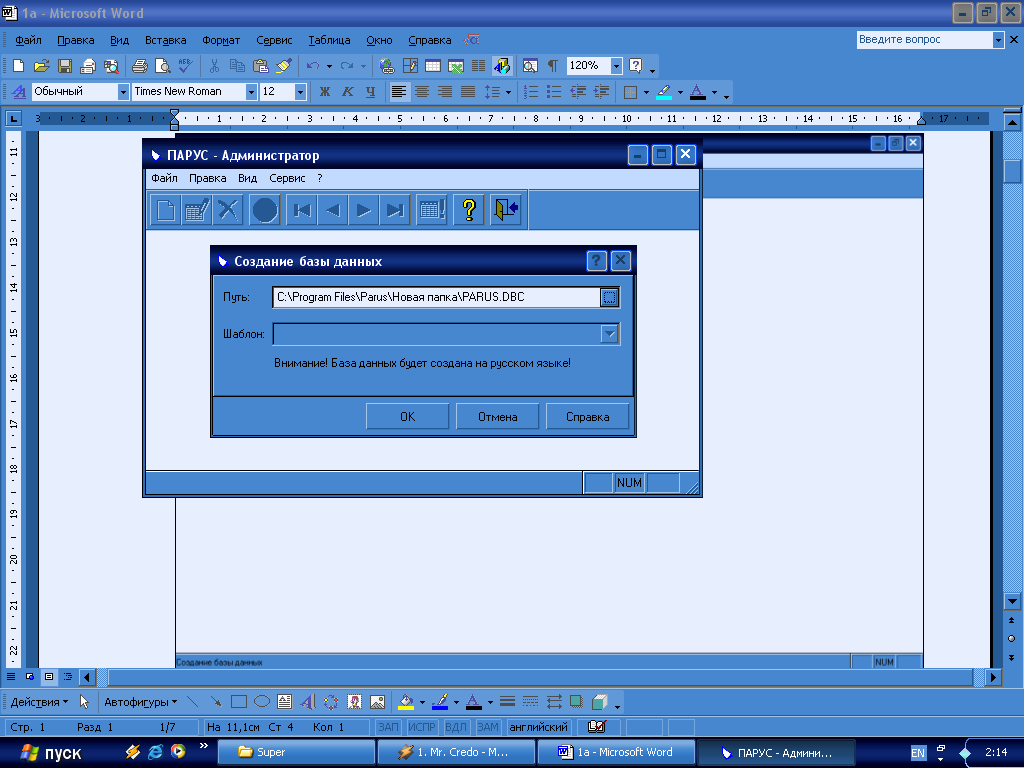Jump to last record in PARUS toolbar
The height and width of the screenshot is (768, 1024).
pyautogui.click(x=395, y=210)
